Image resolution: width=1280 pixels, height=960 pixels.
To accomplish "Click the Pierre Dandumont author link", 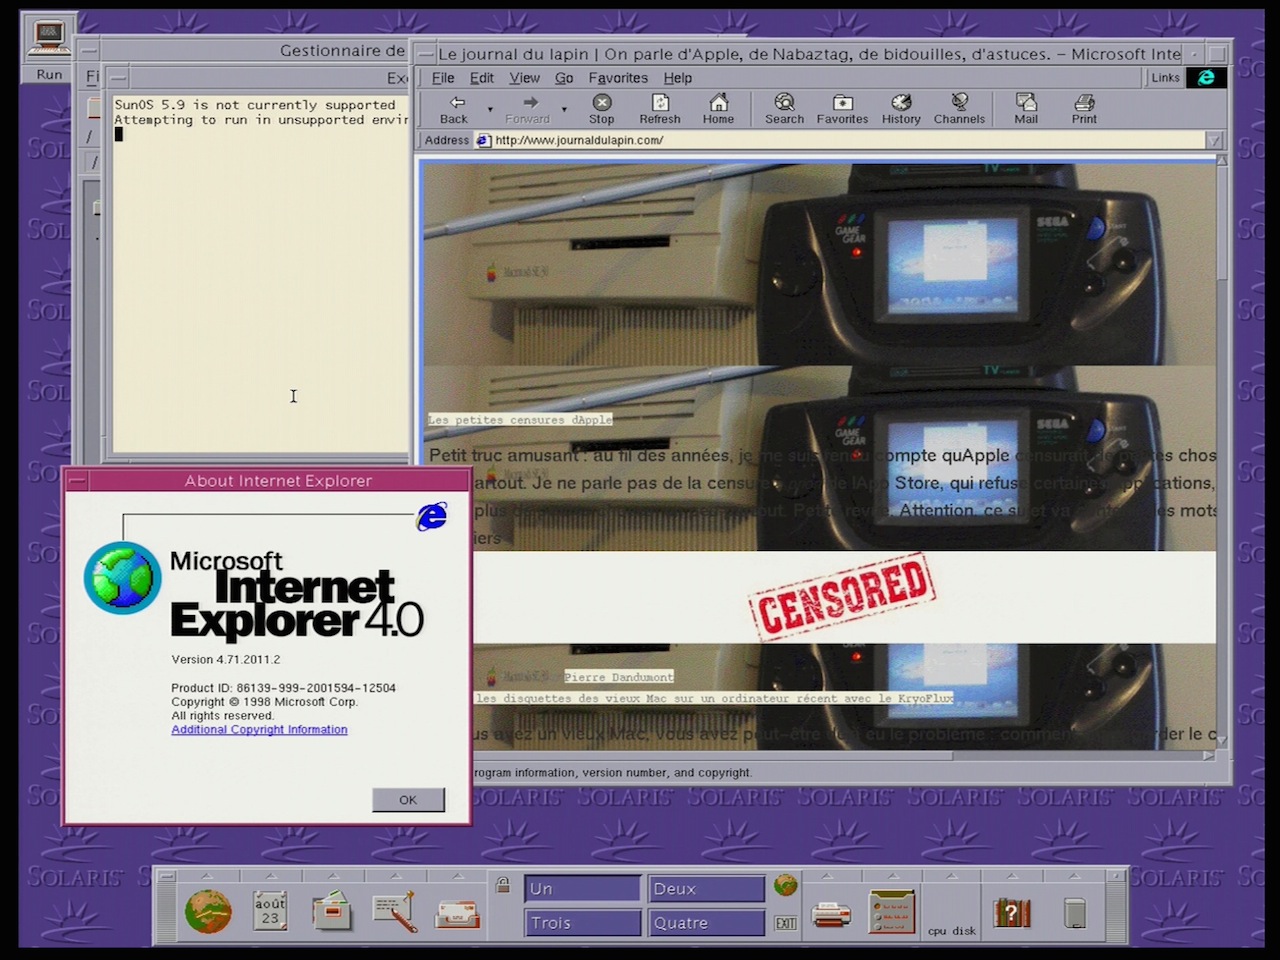I will point(619,677).
